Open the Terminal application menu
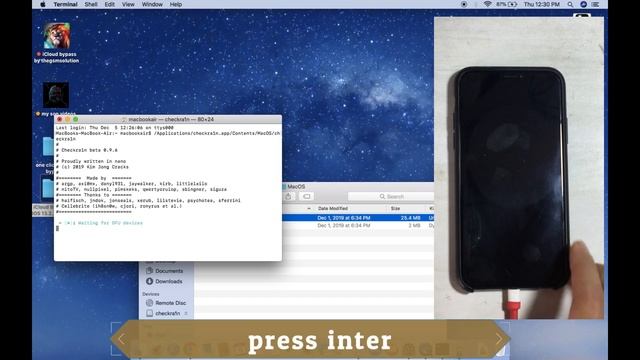Viewport: 640px width, 360px height. pos(65,4)
